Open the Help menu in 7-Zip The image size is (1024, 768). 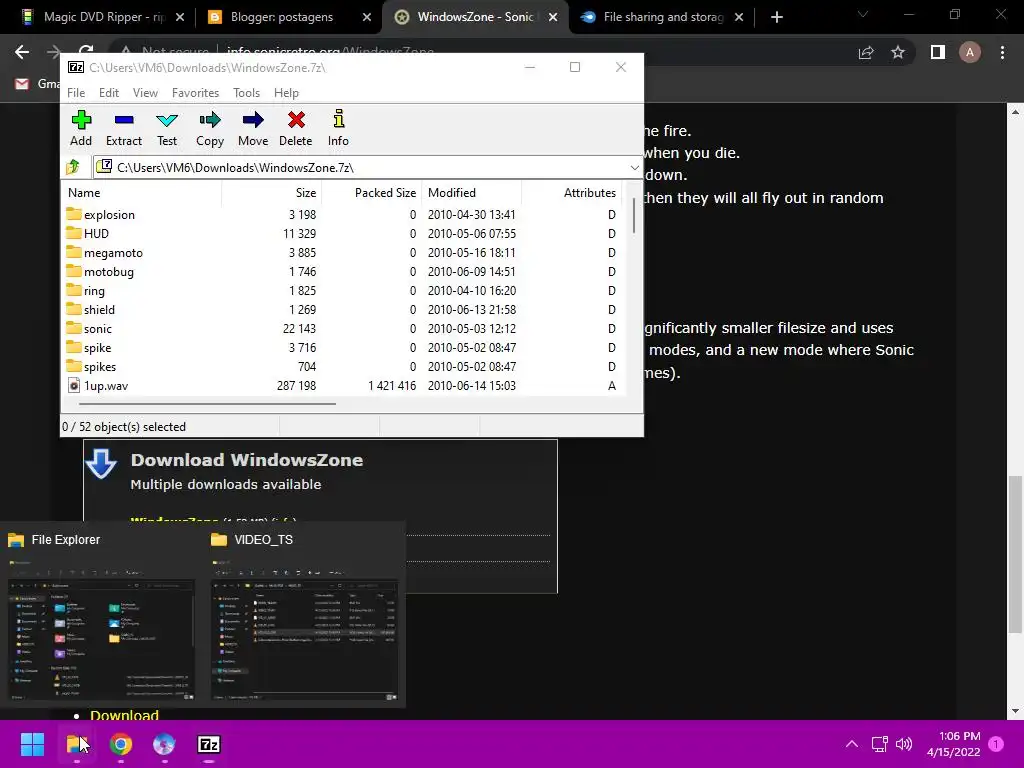[286, 93]
